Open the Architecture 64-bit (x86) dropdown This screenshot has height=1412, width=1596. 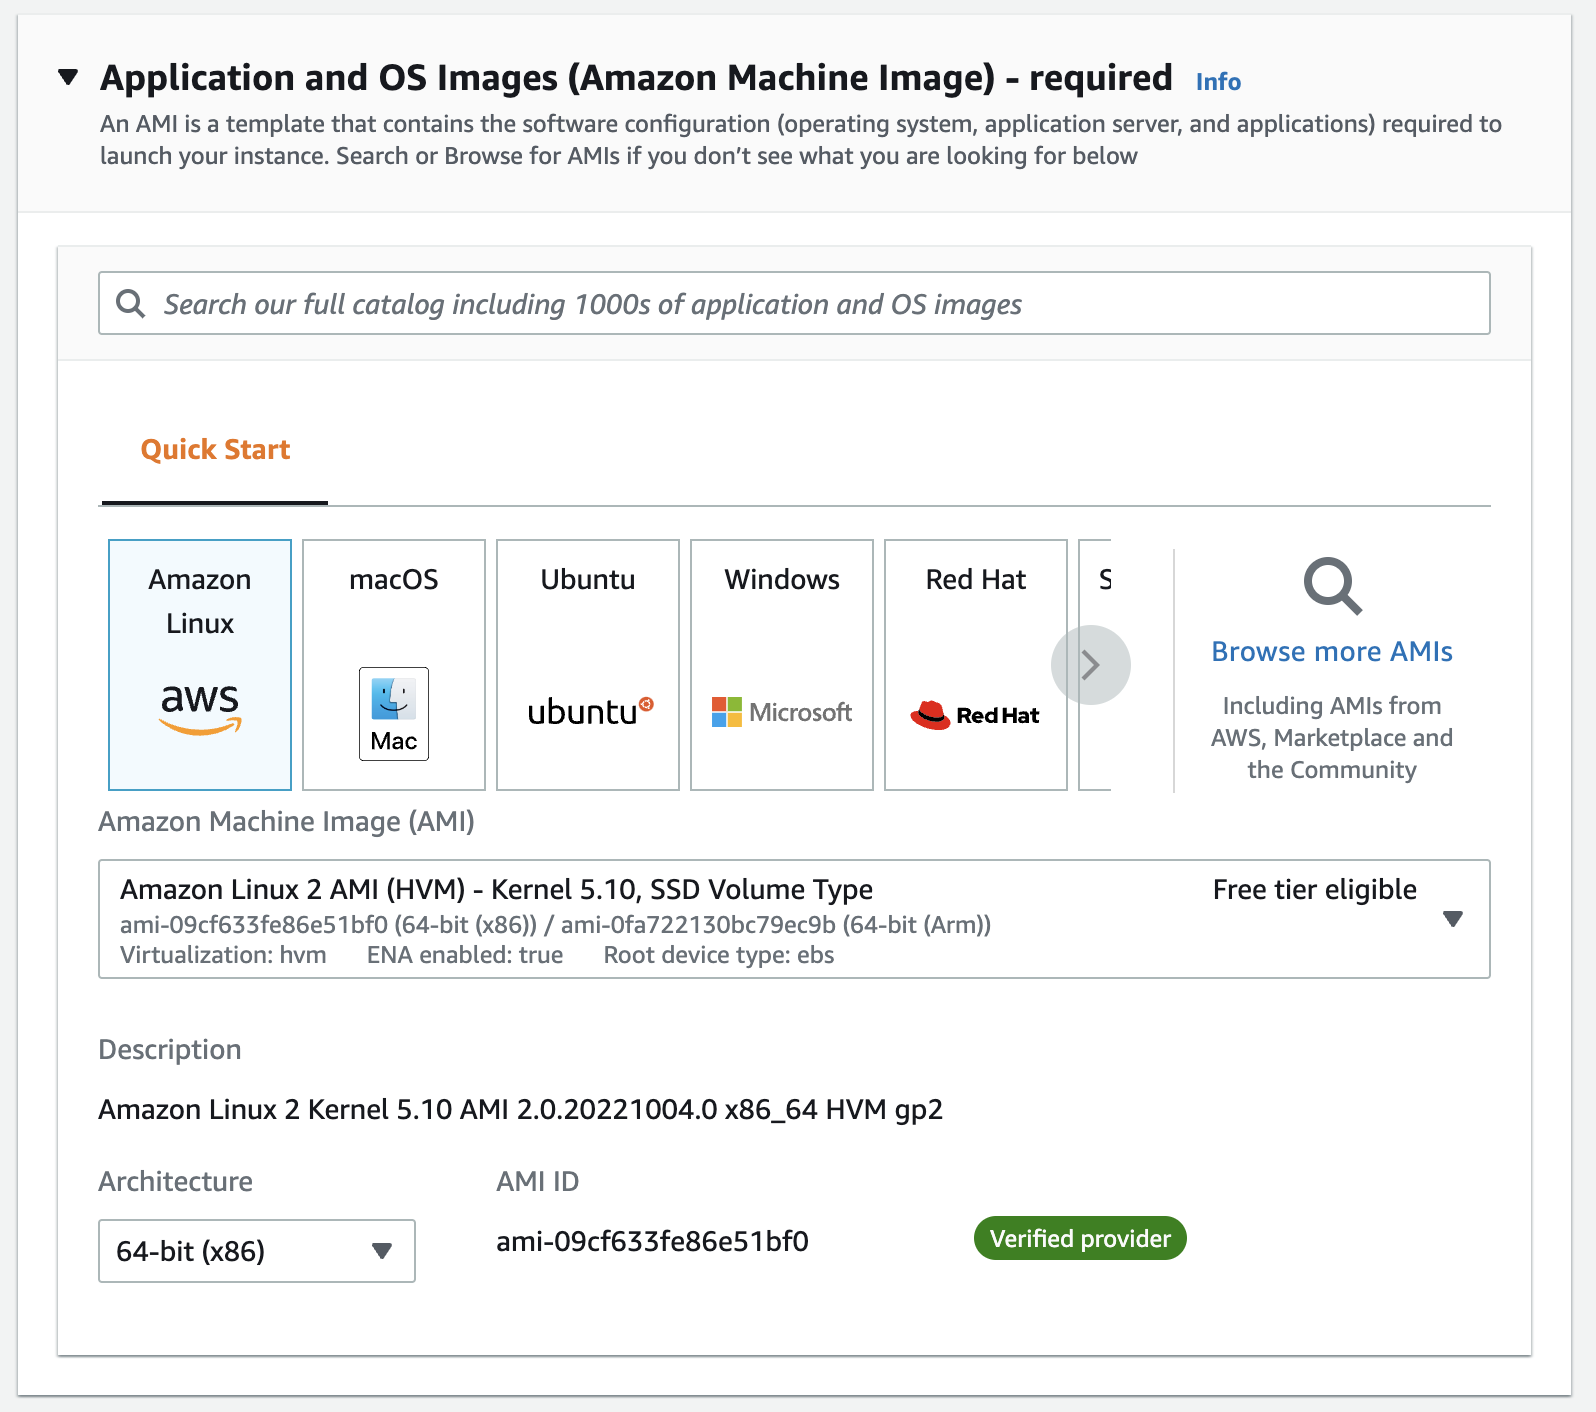[257, 1251]
